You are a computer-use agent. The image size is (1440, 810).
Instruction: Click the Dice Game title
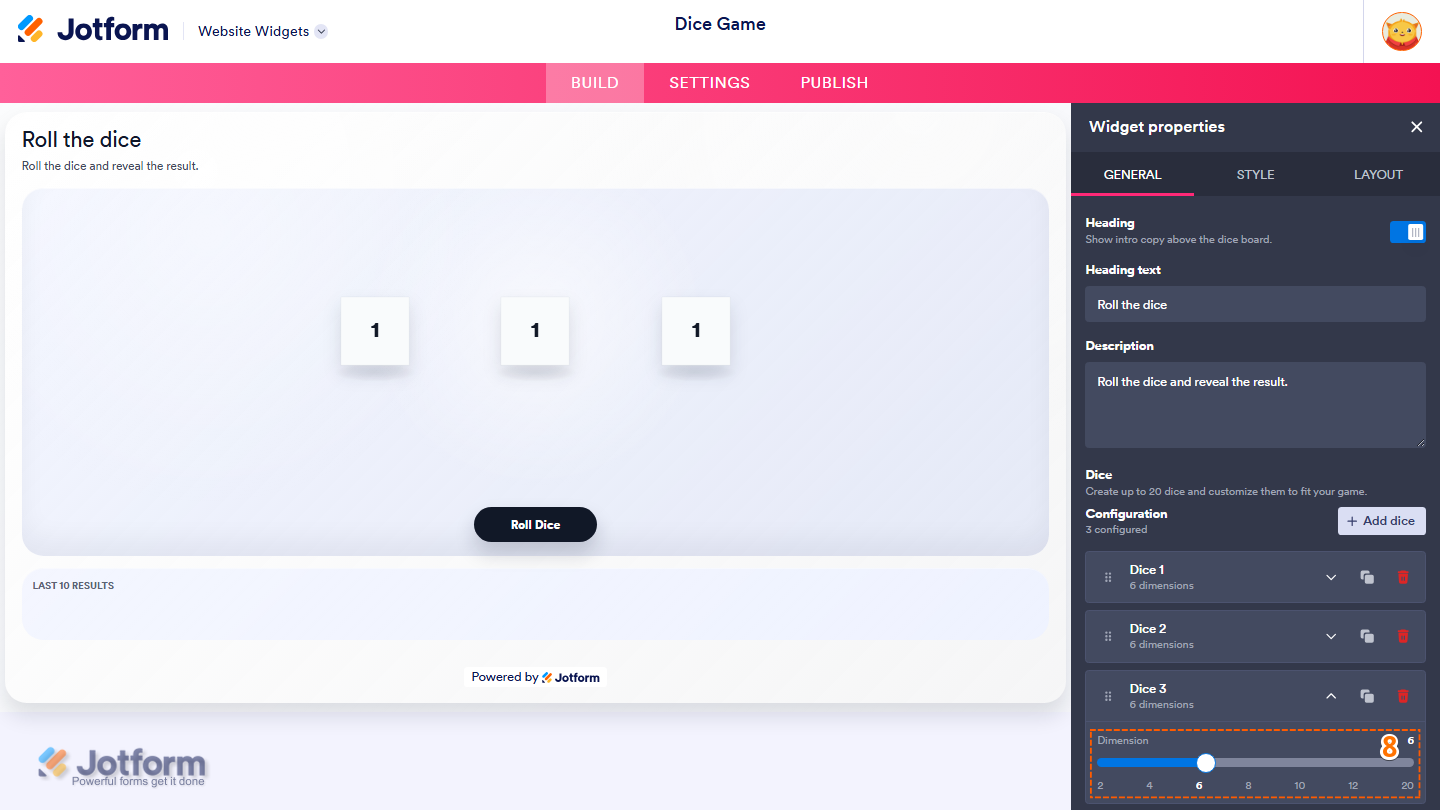coord(720,24)
